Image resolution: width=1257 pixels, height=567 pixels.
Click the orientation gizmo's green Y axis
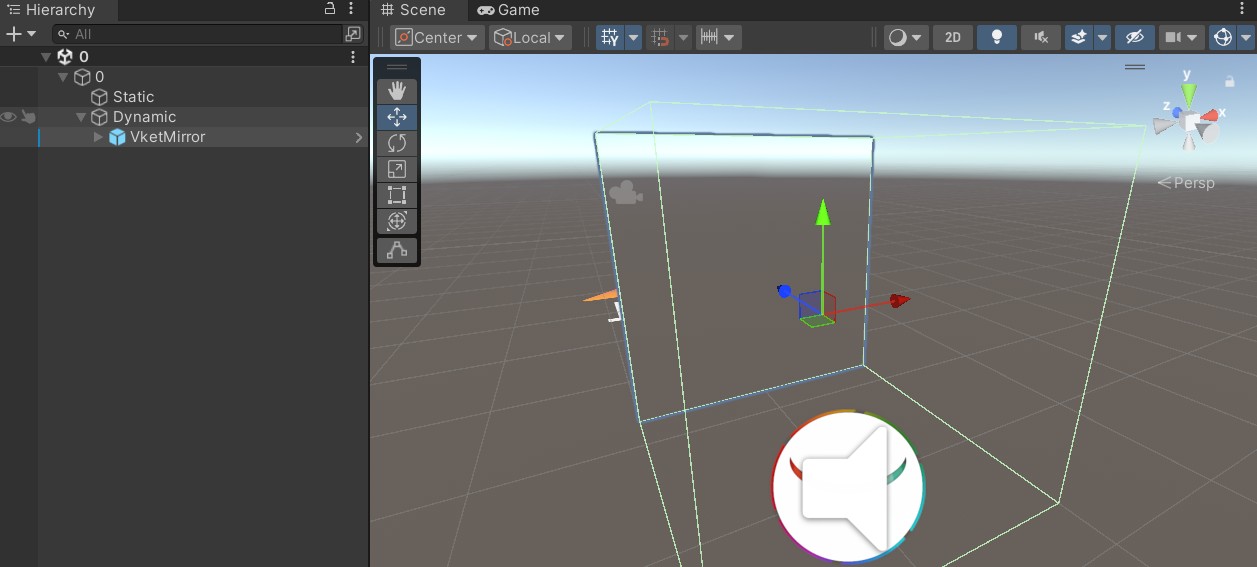pos(1188,92)
